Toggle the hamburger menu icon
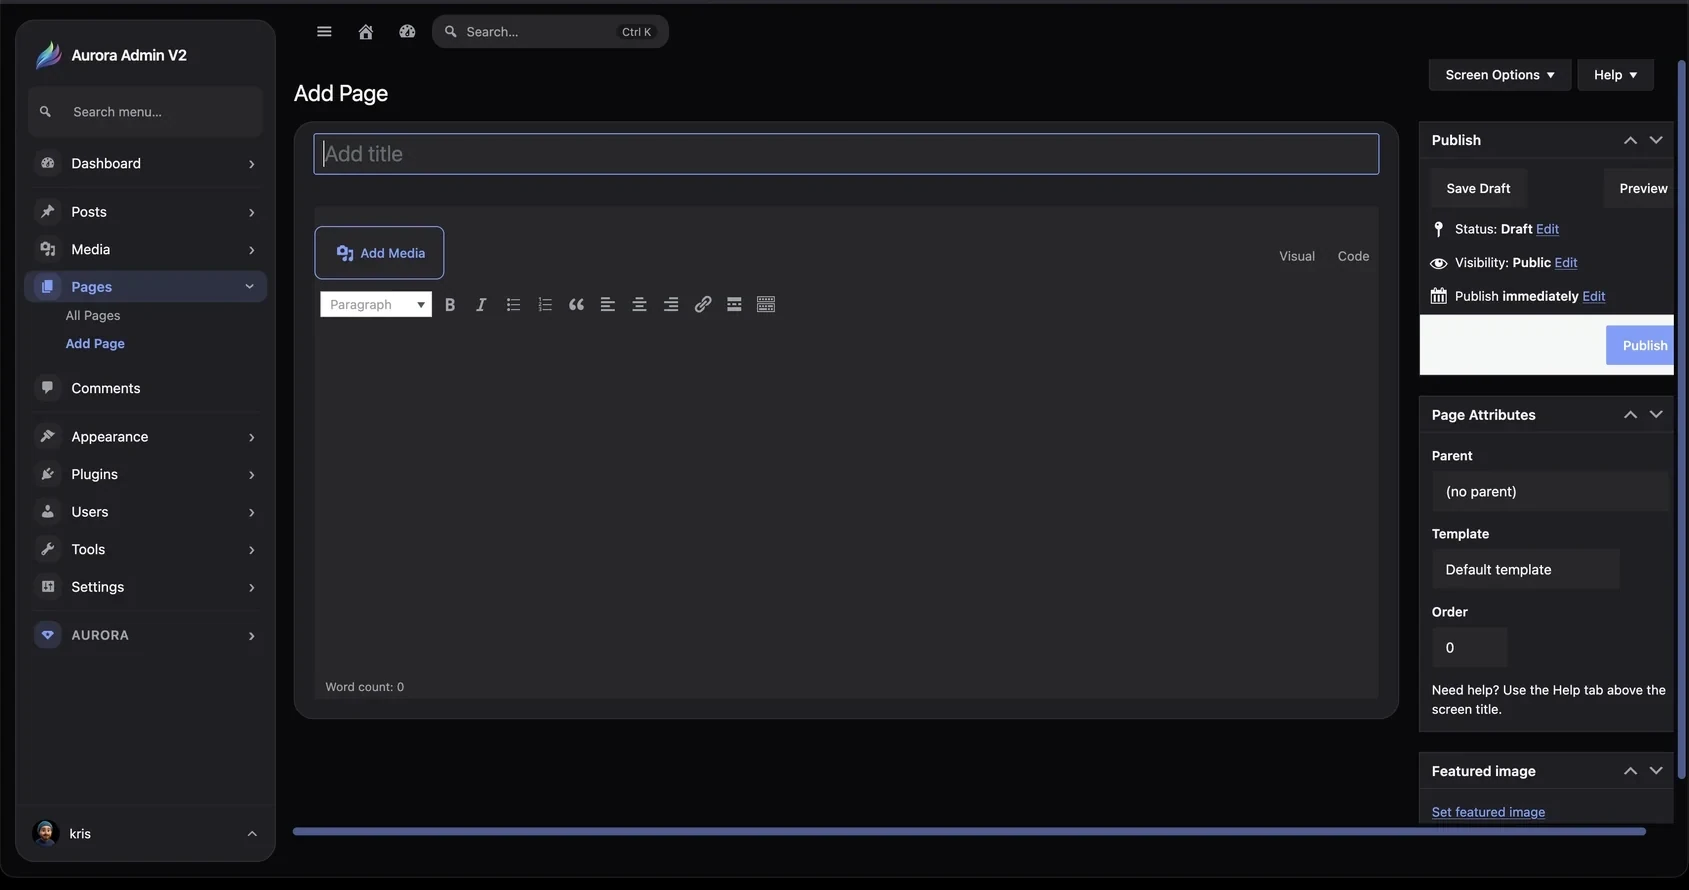 click(324, 32)
